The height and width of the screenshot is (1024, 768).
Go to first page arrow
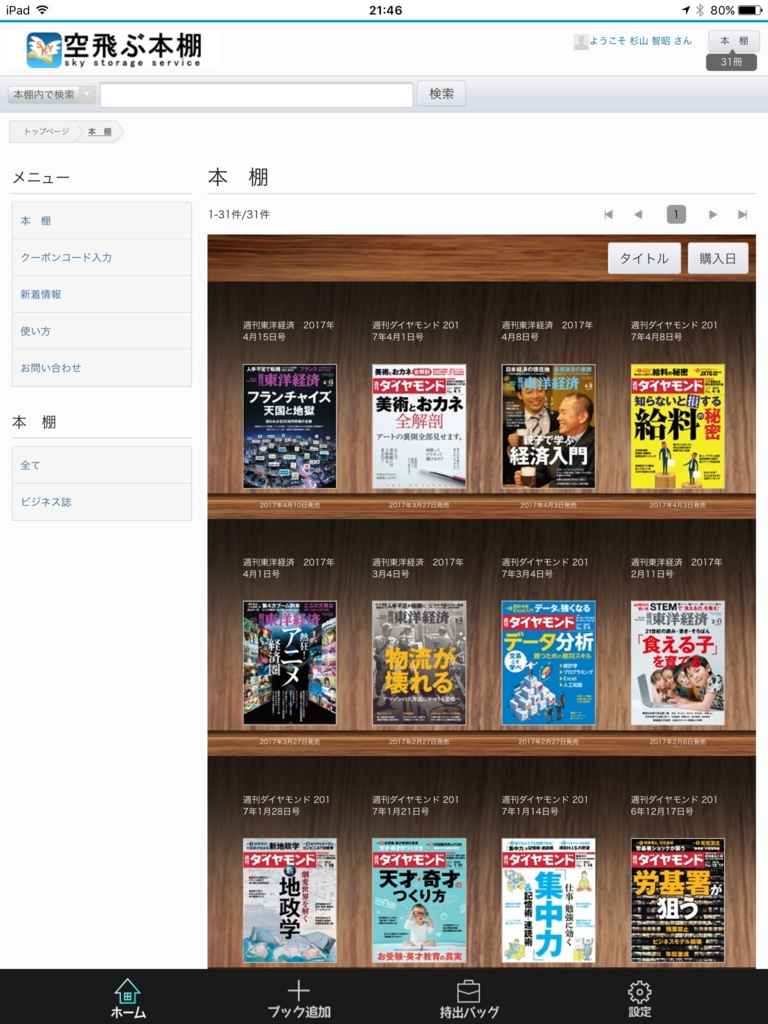608,214
